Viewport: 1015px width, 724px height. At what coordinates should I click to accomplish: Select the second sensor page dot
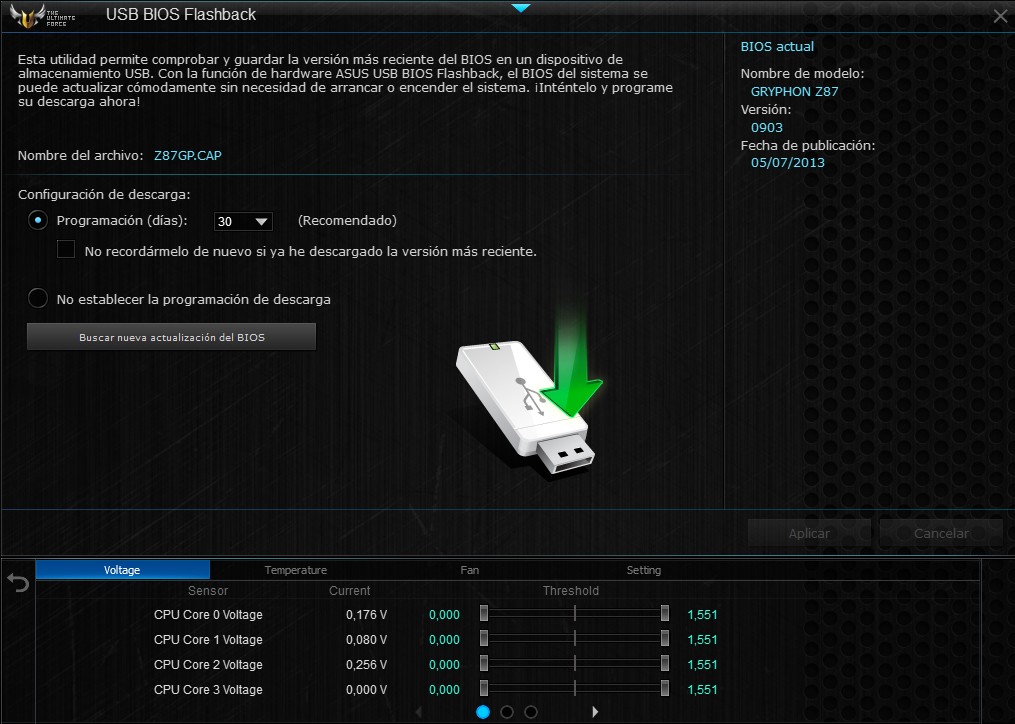point(507,712)
